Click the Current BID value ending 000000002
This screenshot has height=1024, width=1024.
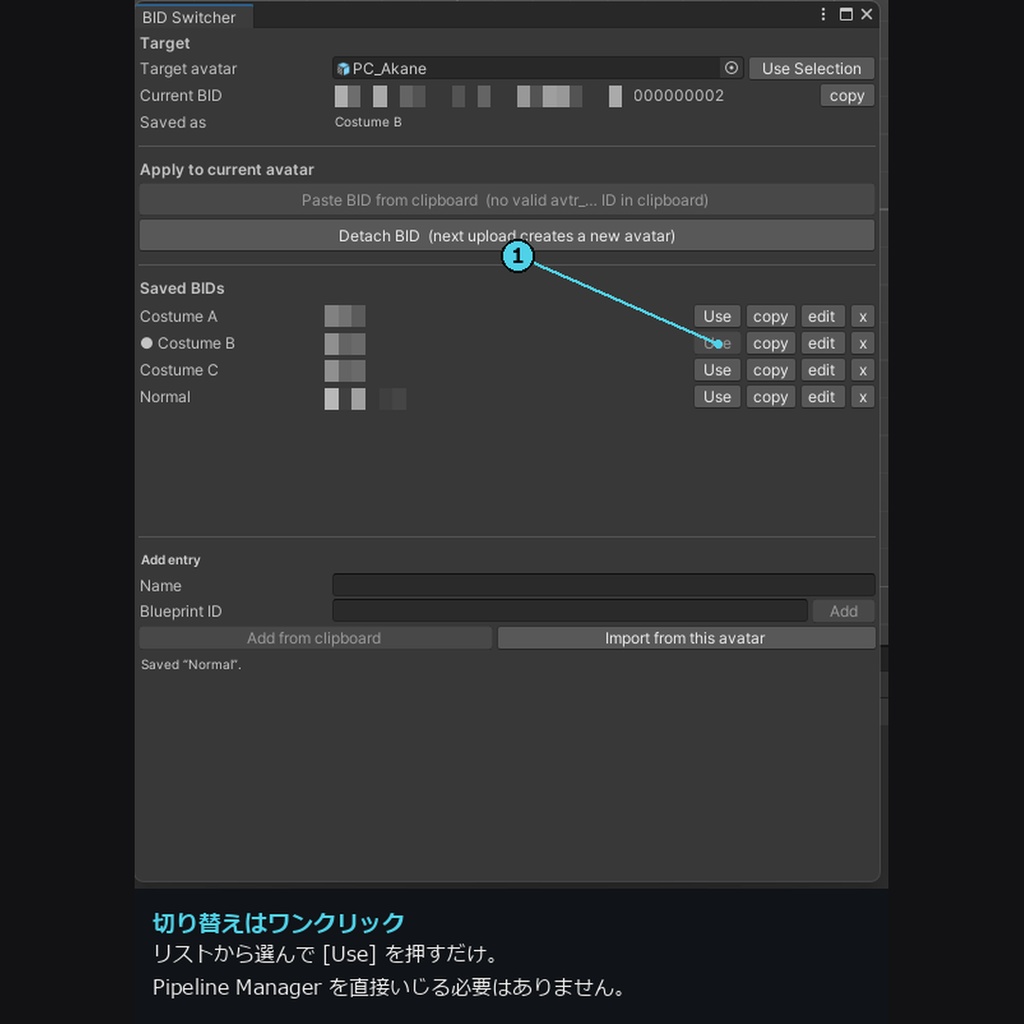(529, 96)
